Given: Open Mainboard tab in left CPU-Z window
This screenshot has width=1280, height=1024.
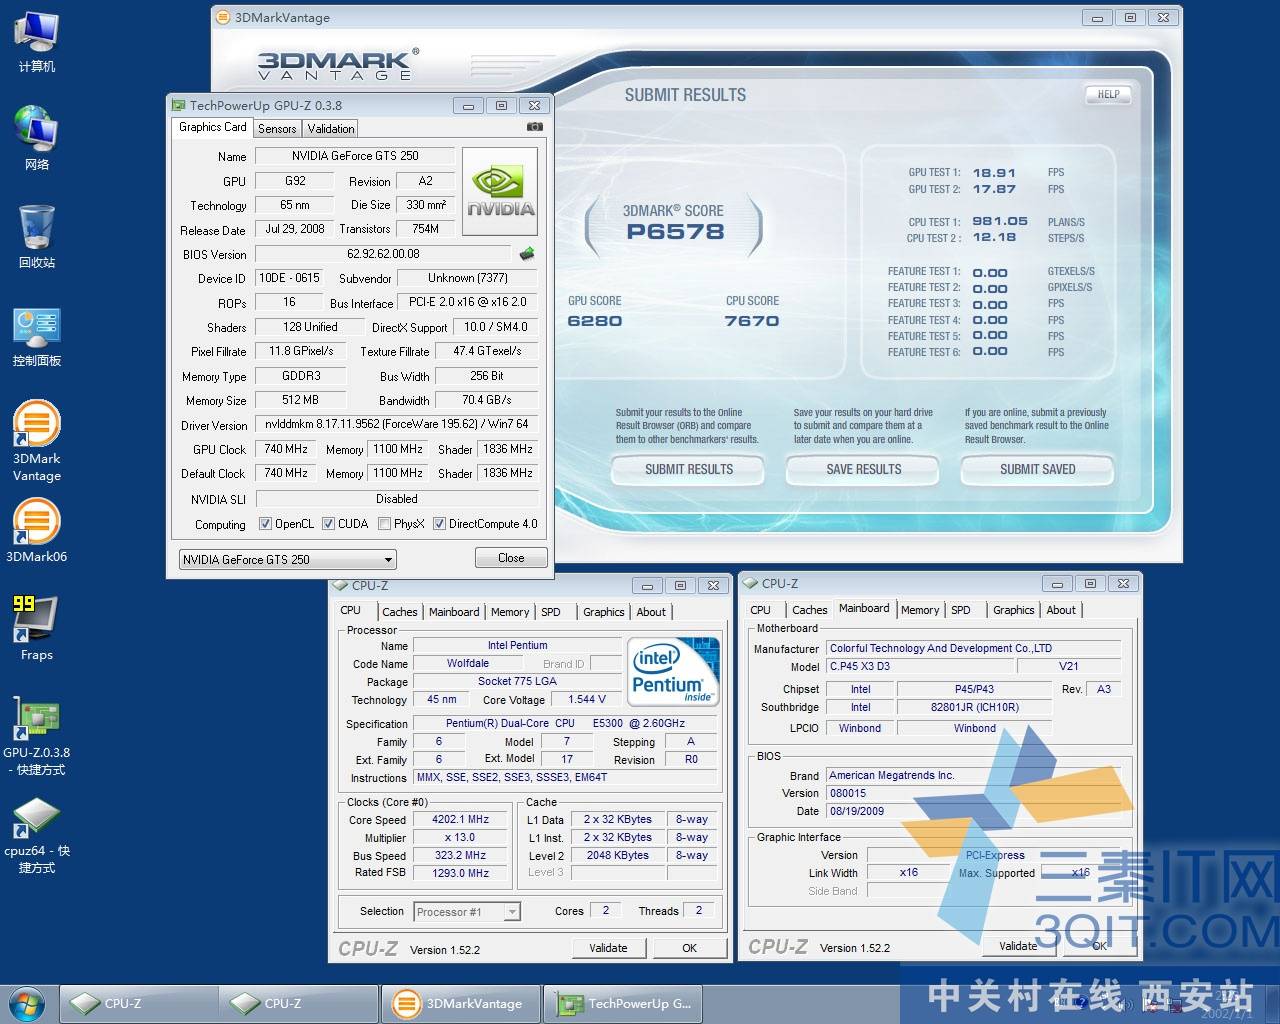Looking at the screenshot, I should (x=454, y=612).
